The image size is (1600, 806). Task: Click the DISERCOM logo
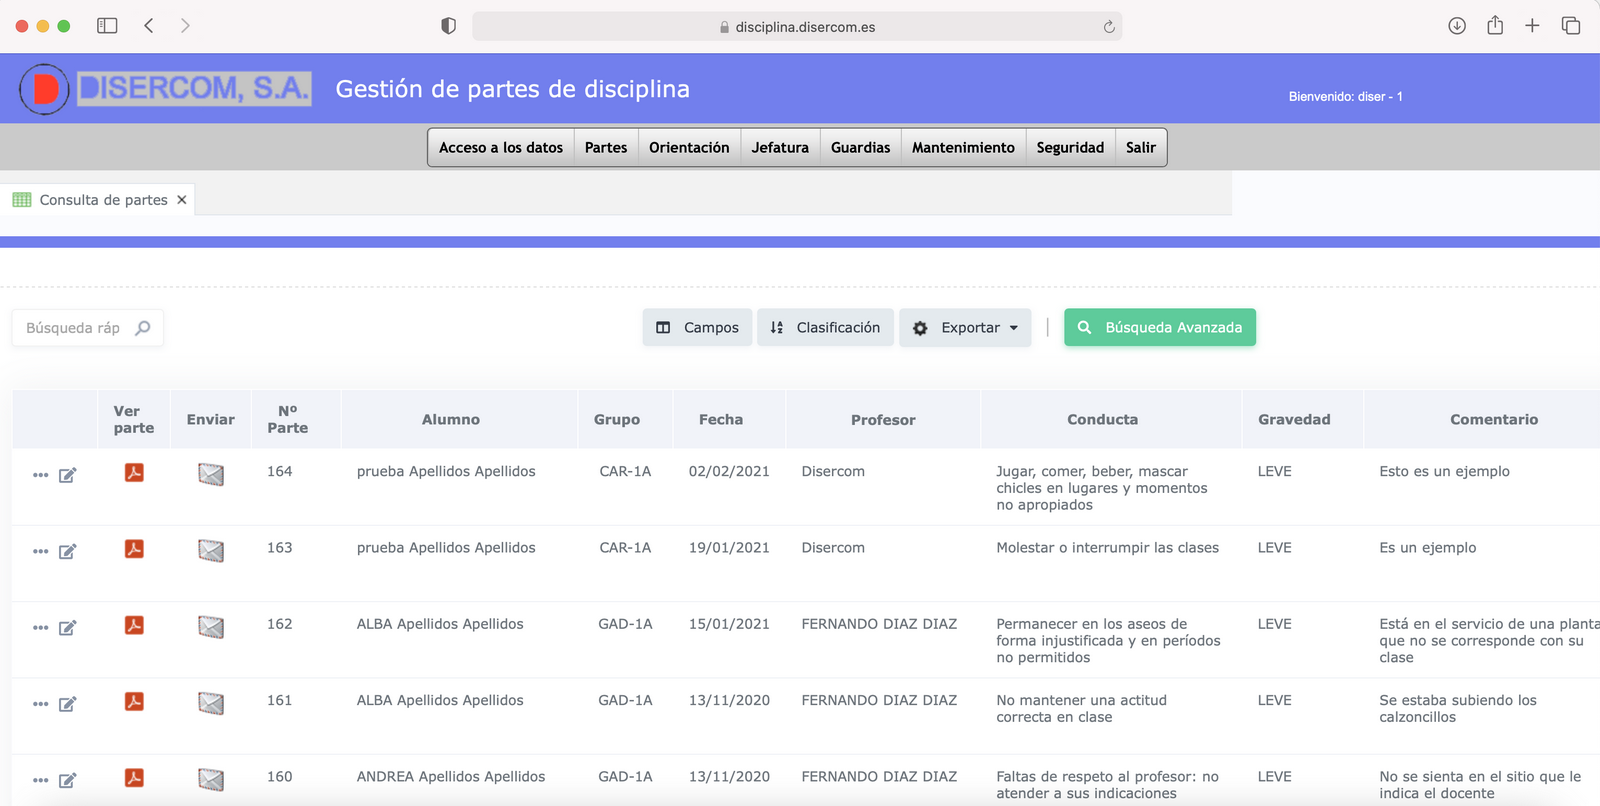[166, 89]
